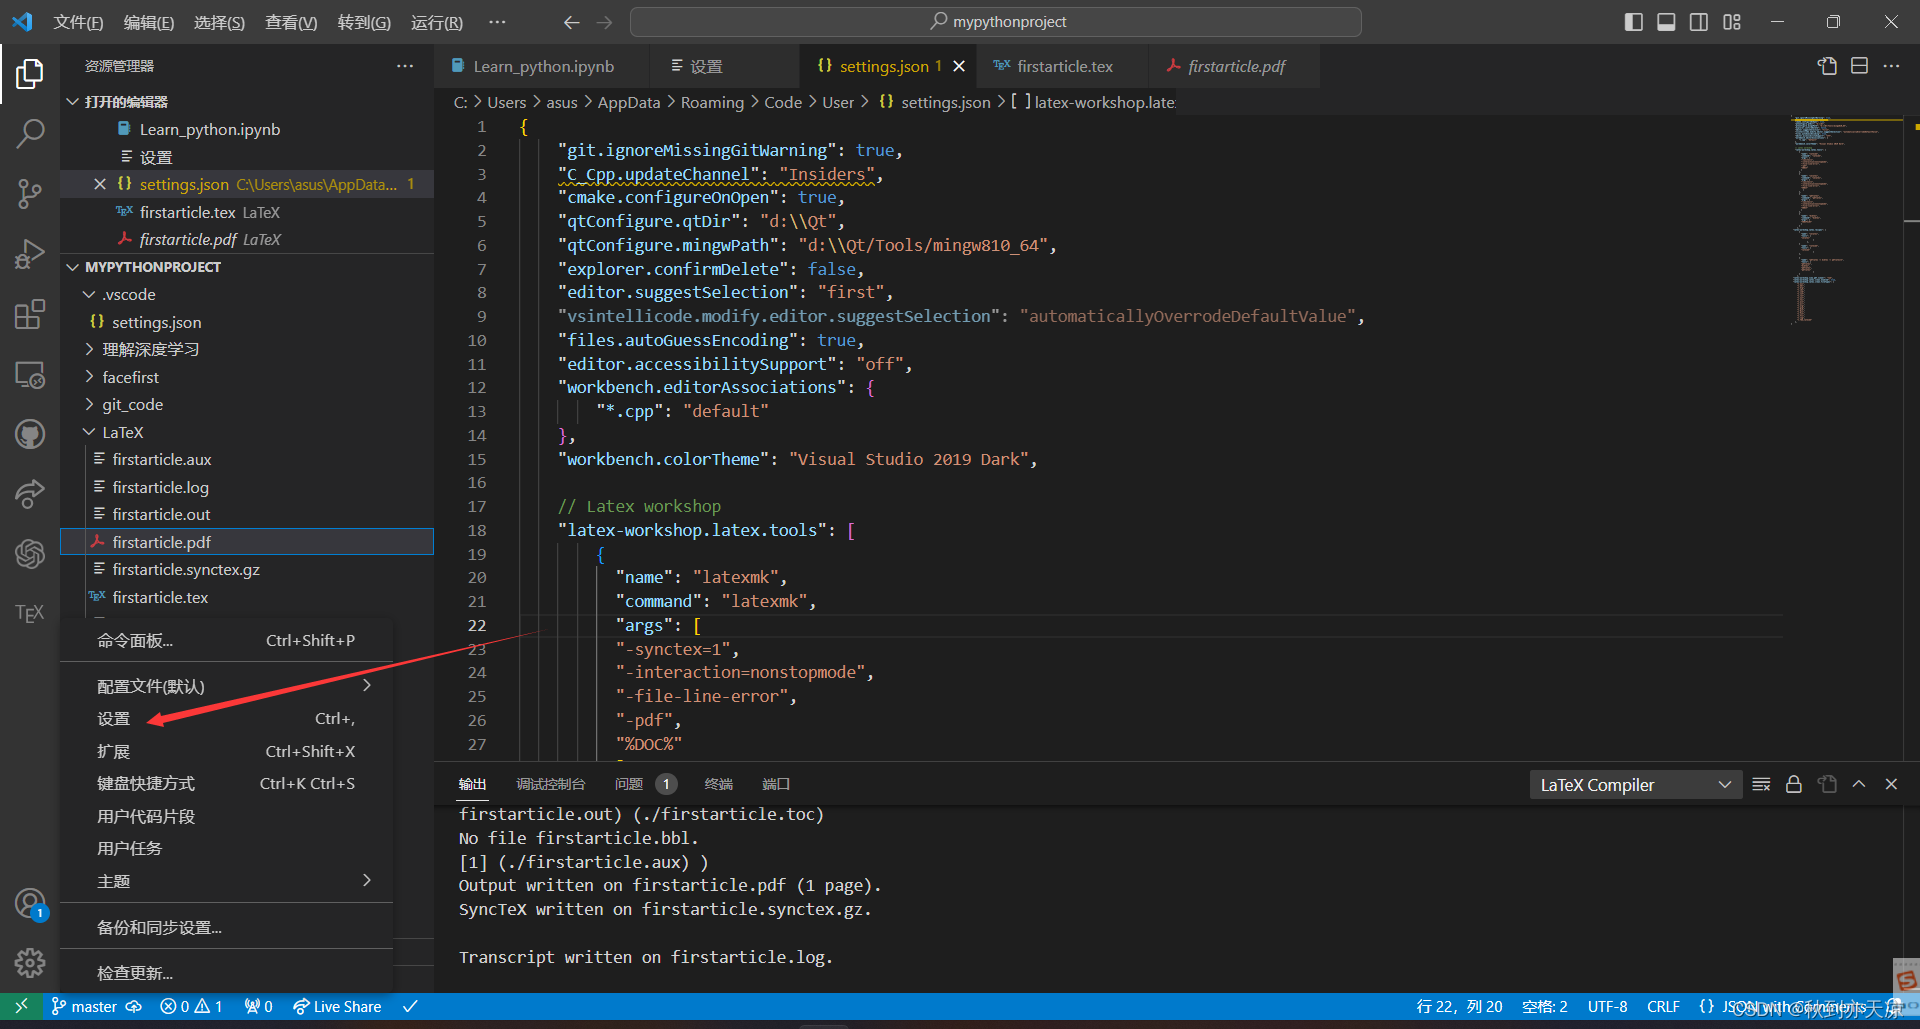Screen dimensions: 1920x1029
Task: Open errors and warnings count in status bar
Action: 191,1006
